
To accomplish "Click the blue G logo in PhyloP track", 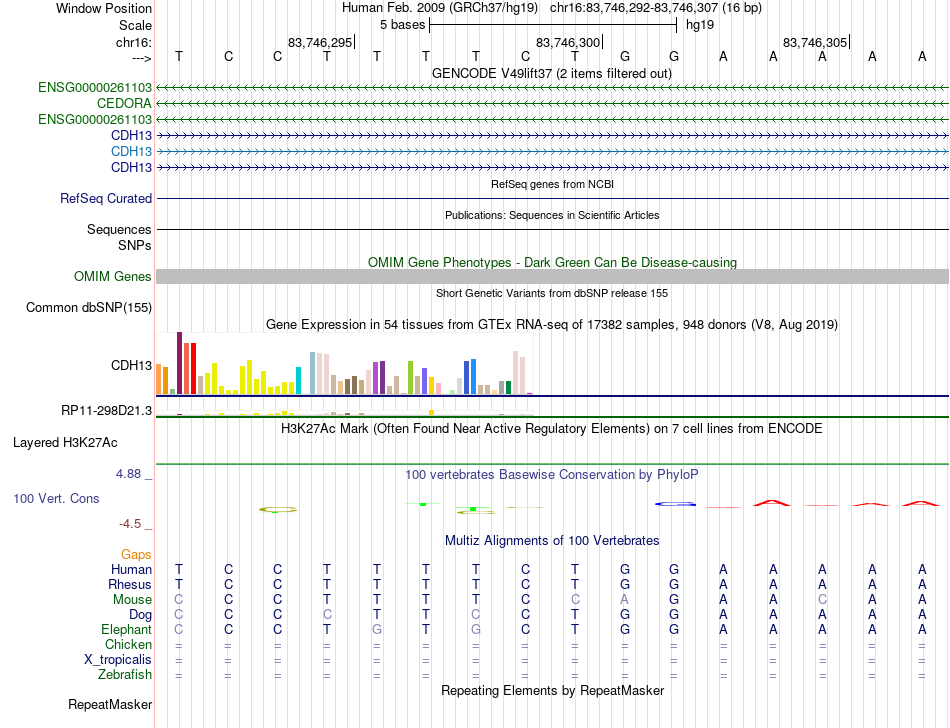I will click(x=675, y=504).
